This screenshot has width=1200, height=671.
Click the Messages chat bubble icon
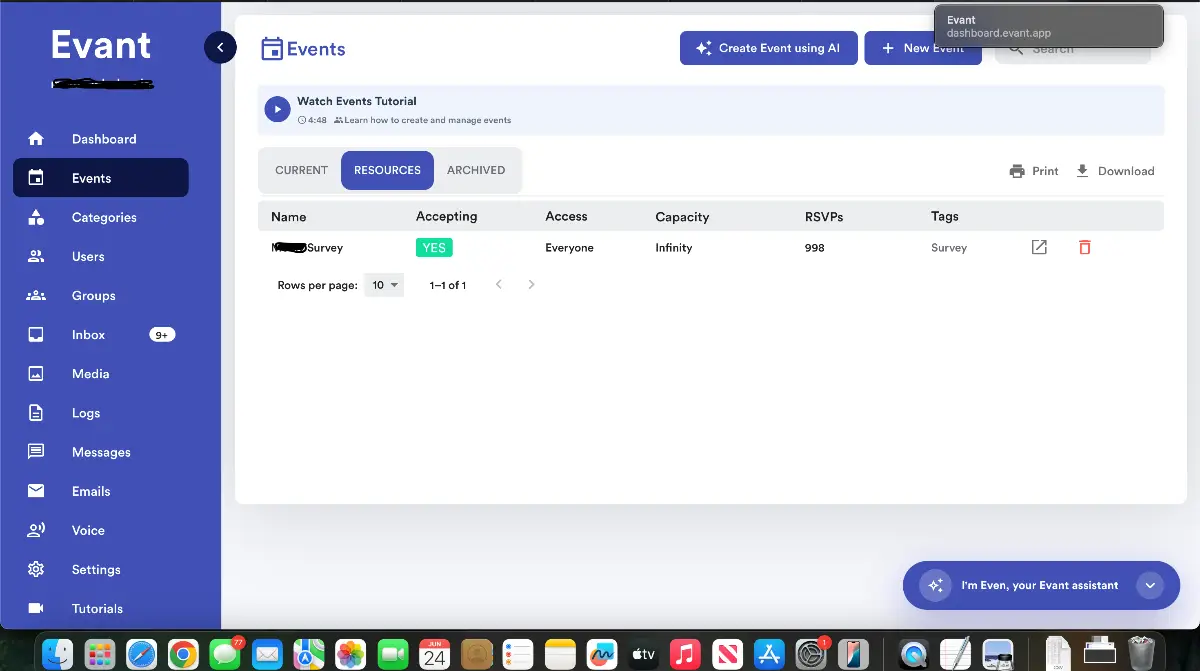(36, 451)
